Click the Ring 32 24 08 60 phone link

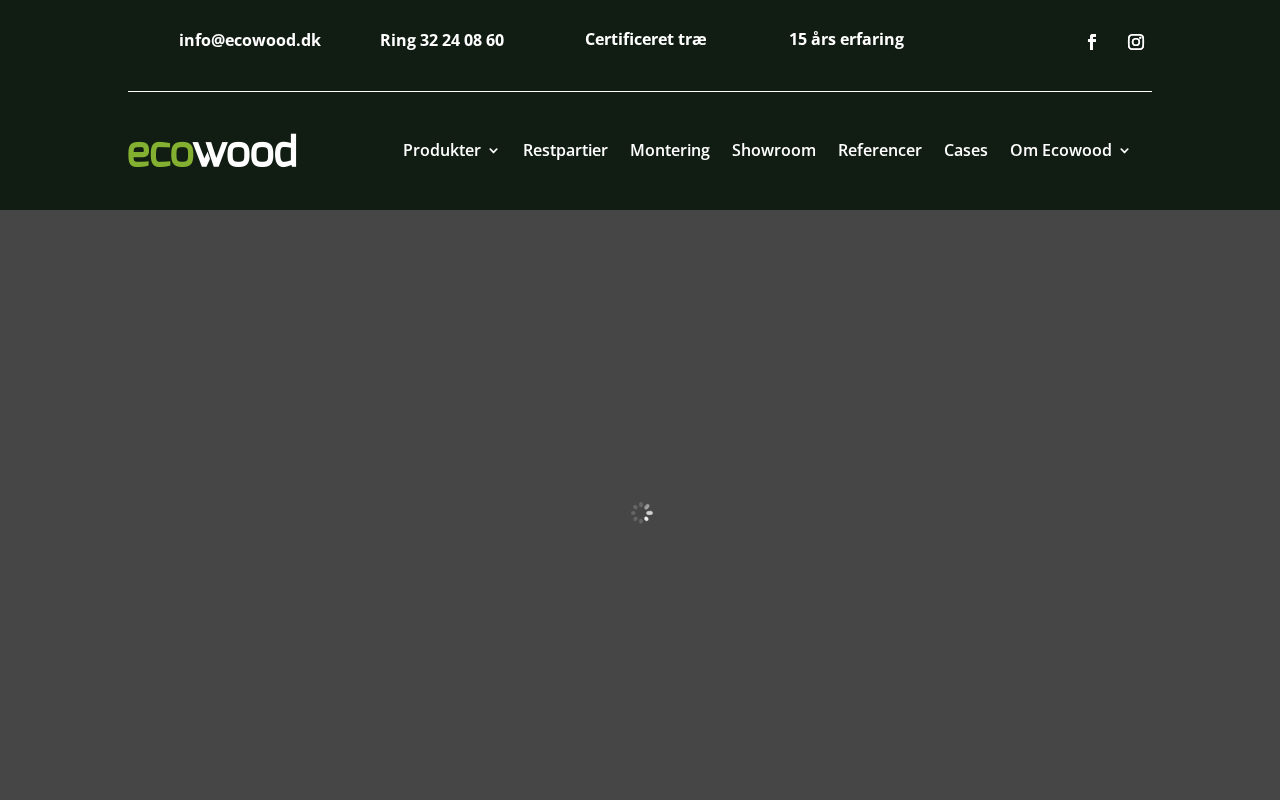pos(442,40)
